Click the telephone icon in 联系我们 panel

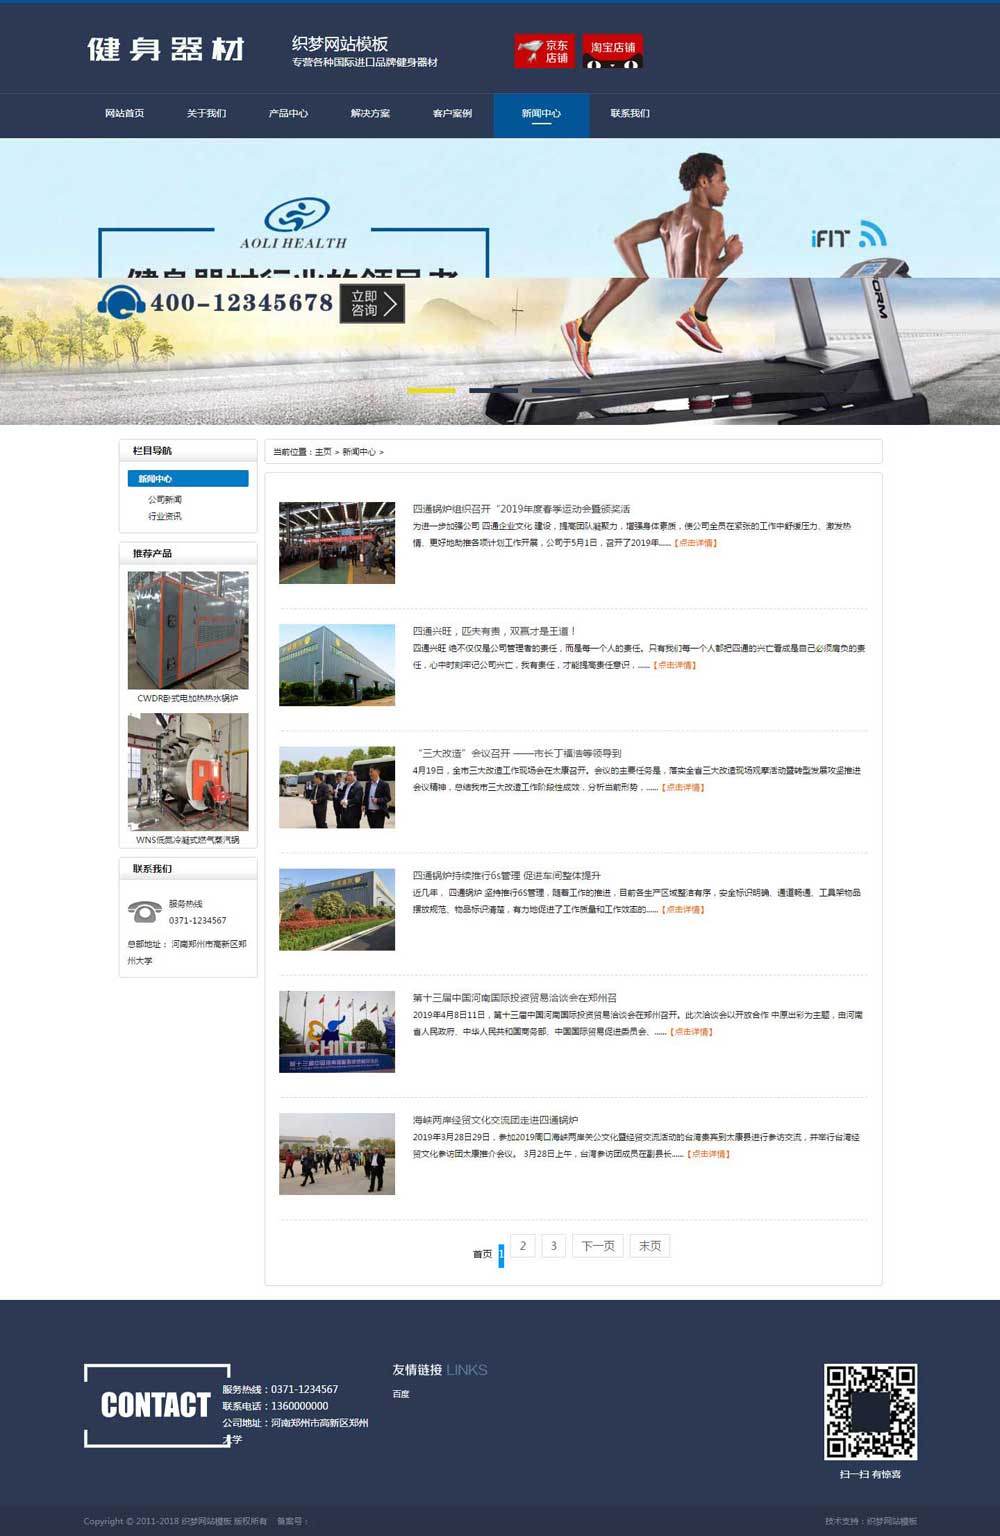143,911
